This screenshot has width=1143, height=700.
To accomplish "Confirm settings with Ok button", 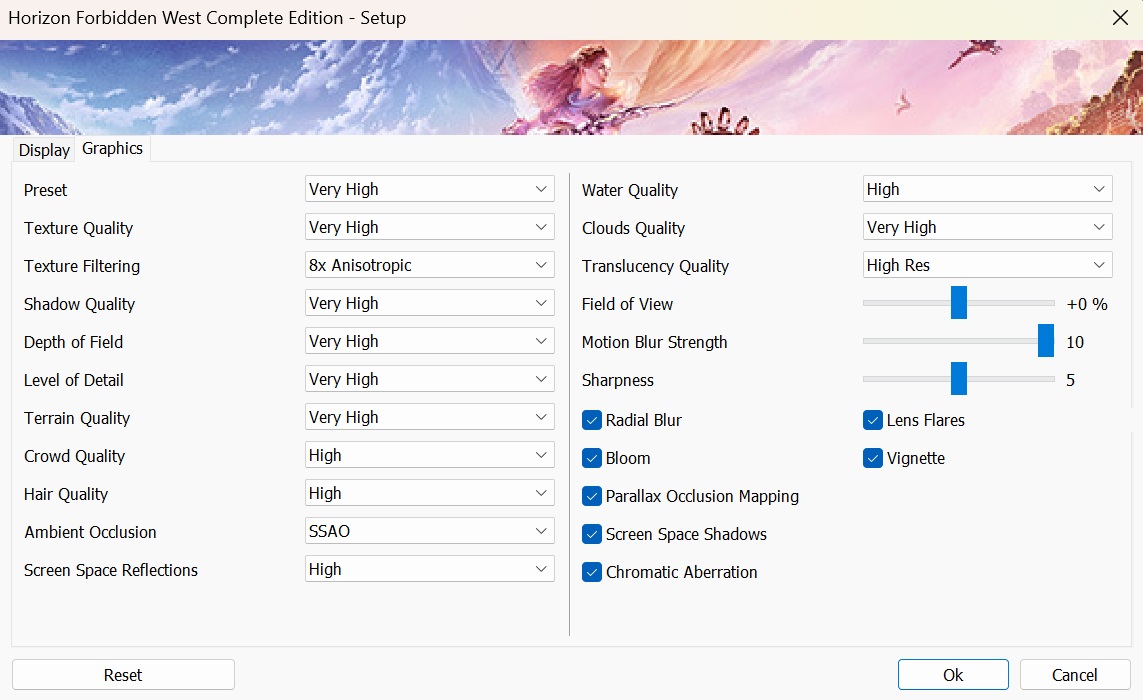I will click(x=953, y=675).
